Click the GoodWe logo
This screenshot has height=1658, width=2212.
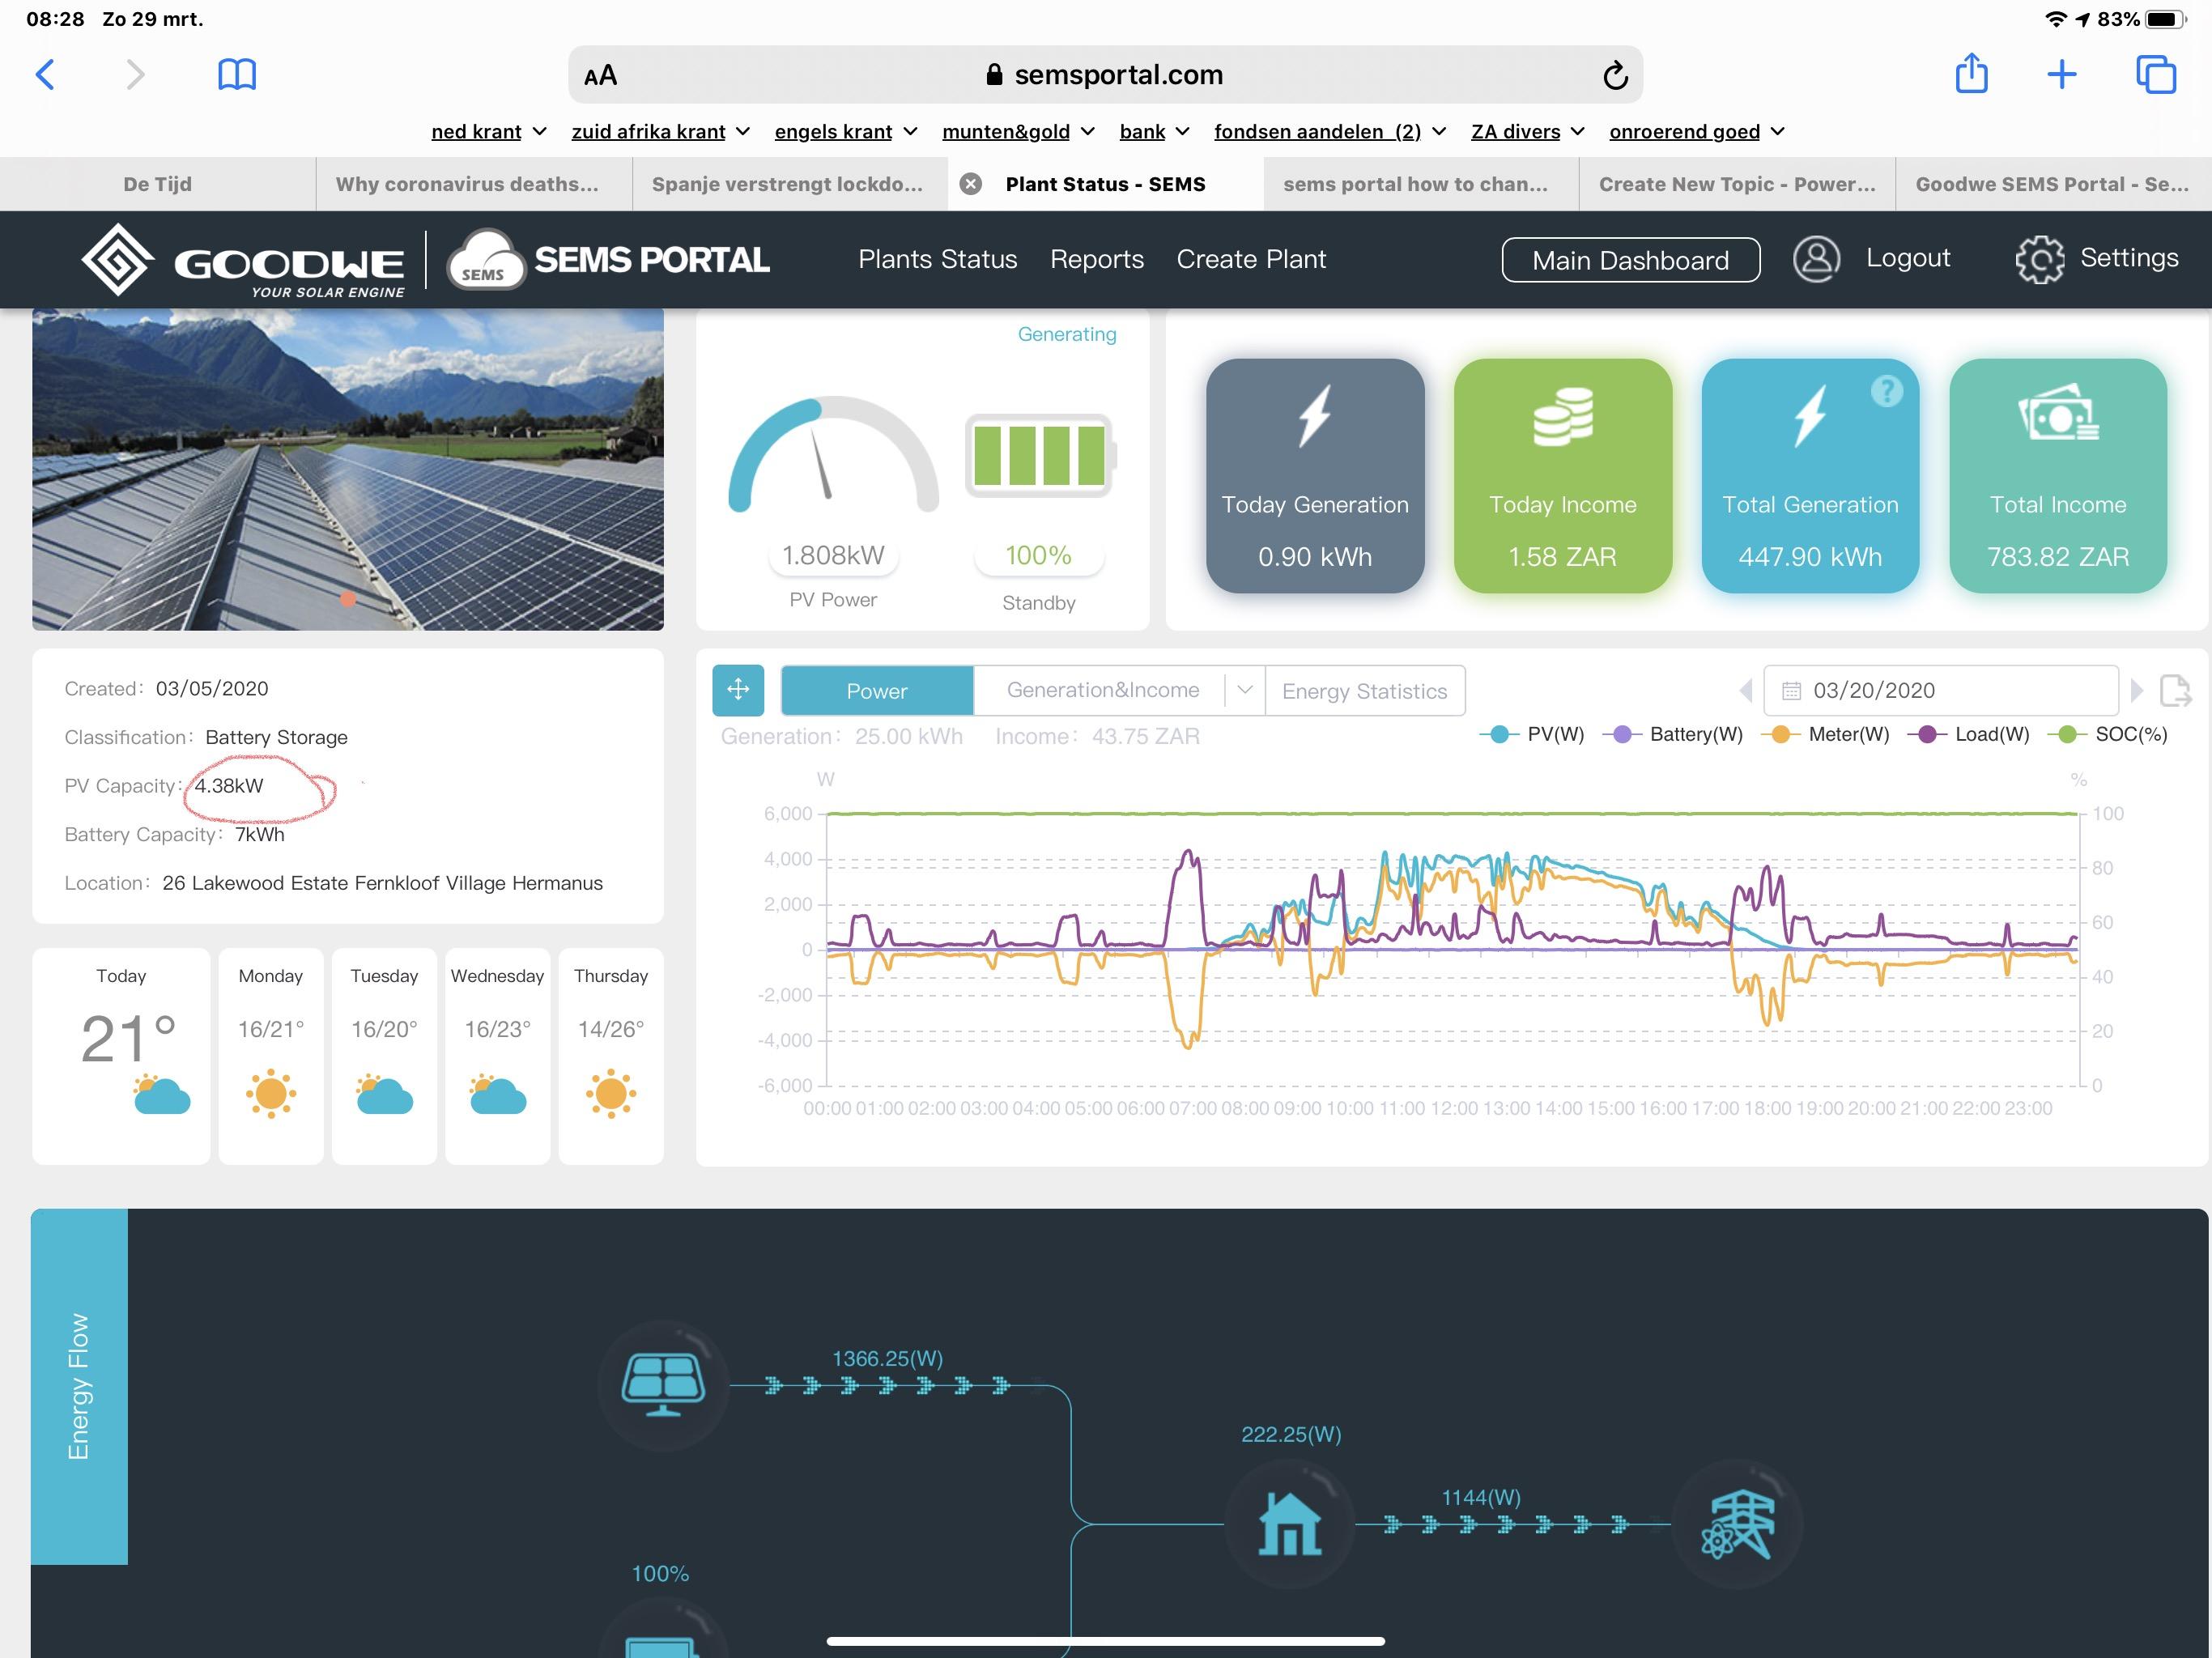point(243,260)
